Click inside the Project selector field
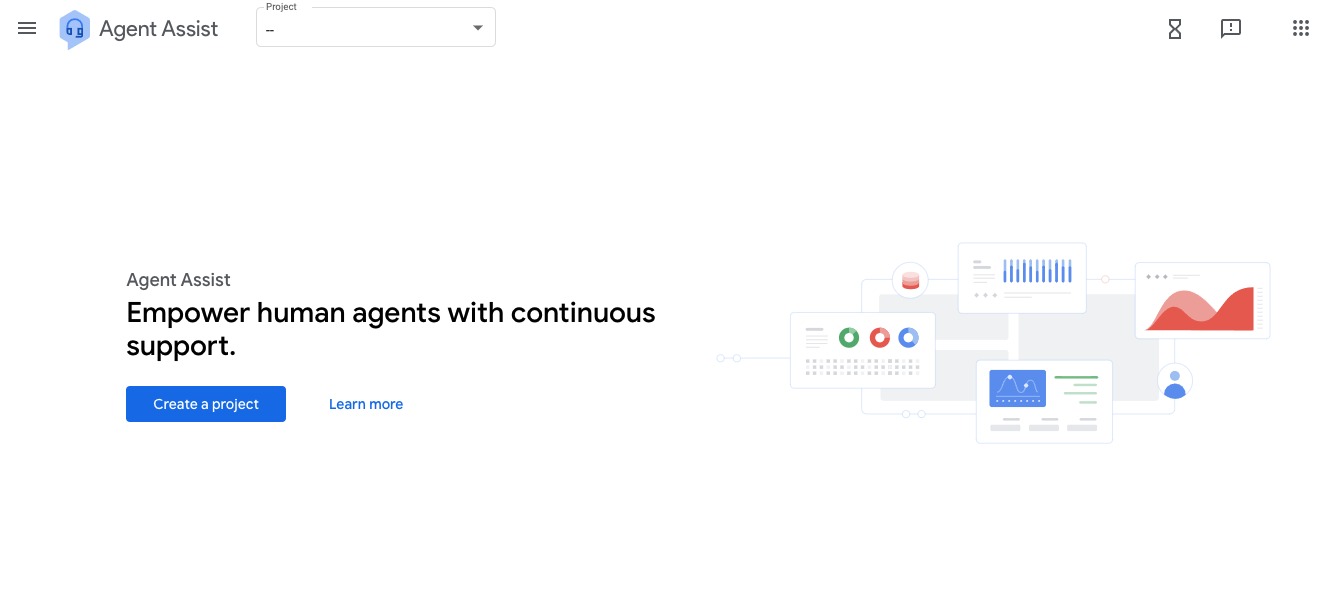 tap(376, 27)
